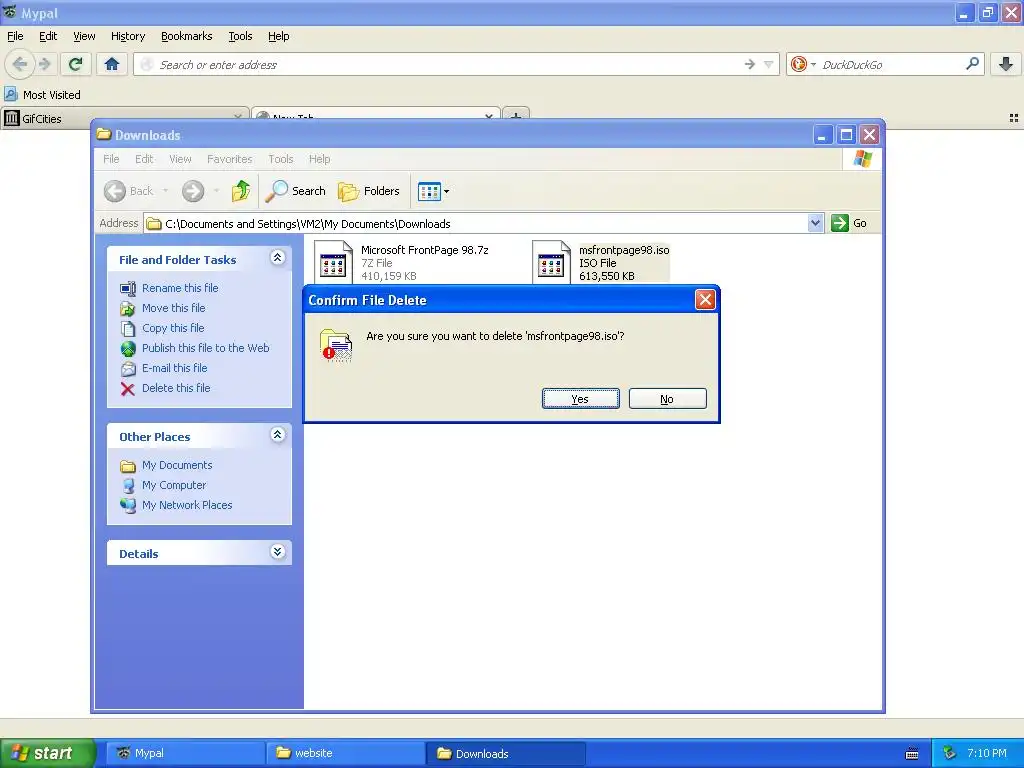The image size is (1024, 768).
Task: Open the Explorer Views dropdown button
Action: click(434, 191)
